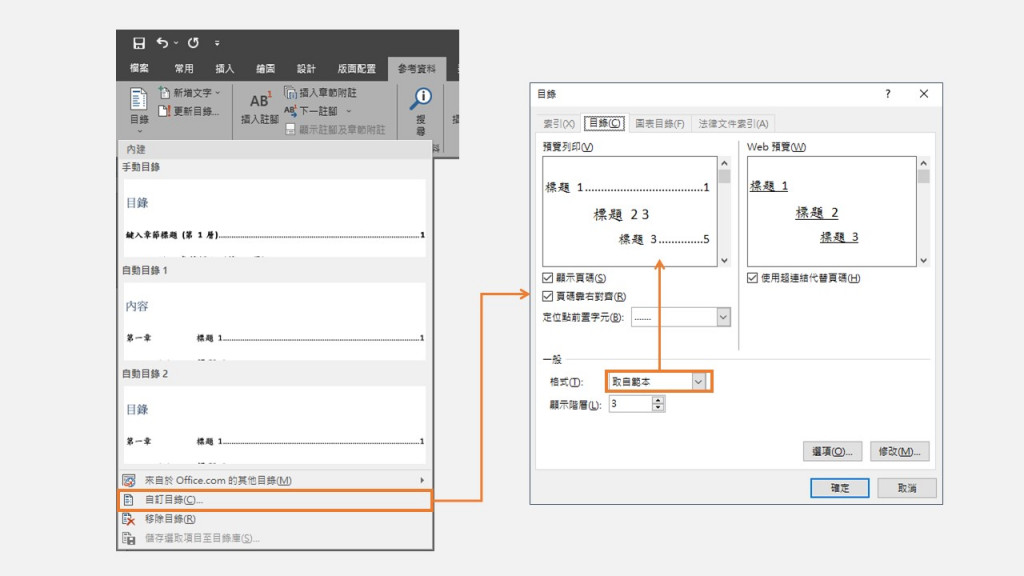The image size is (1024, 576).
Task: Click the 自訂目錄 document icon
Action: coord(129,500)
